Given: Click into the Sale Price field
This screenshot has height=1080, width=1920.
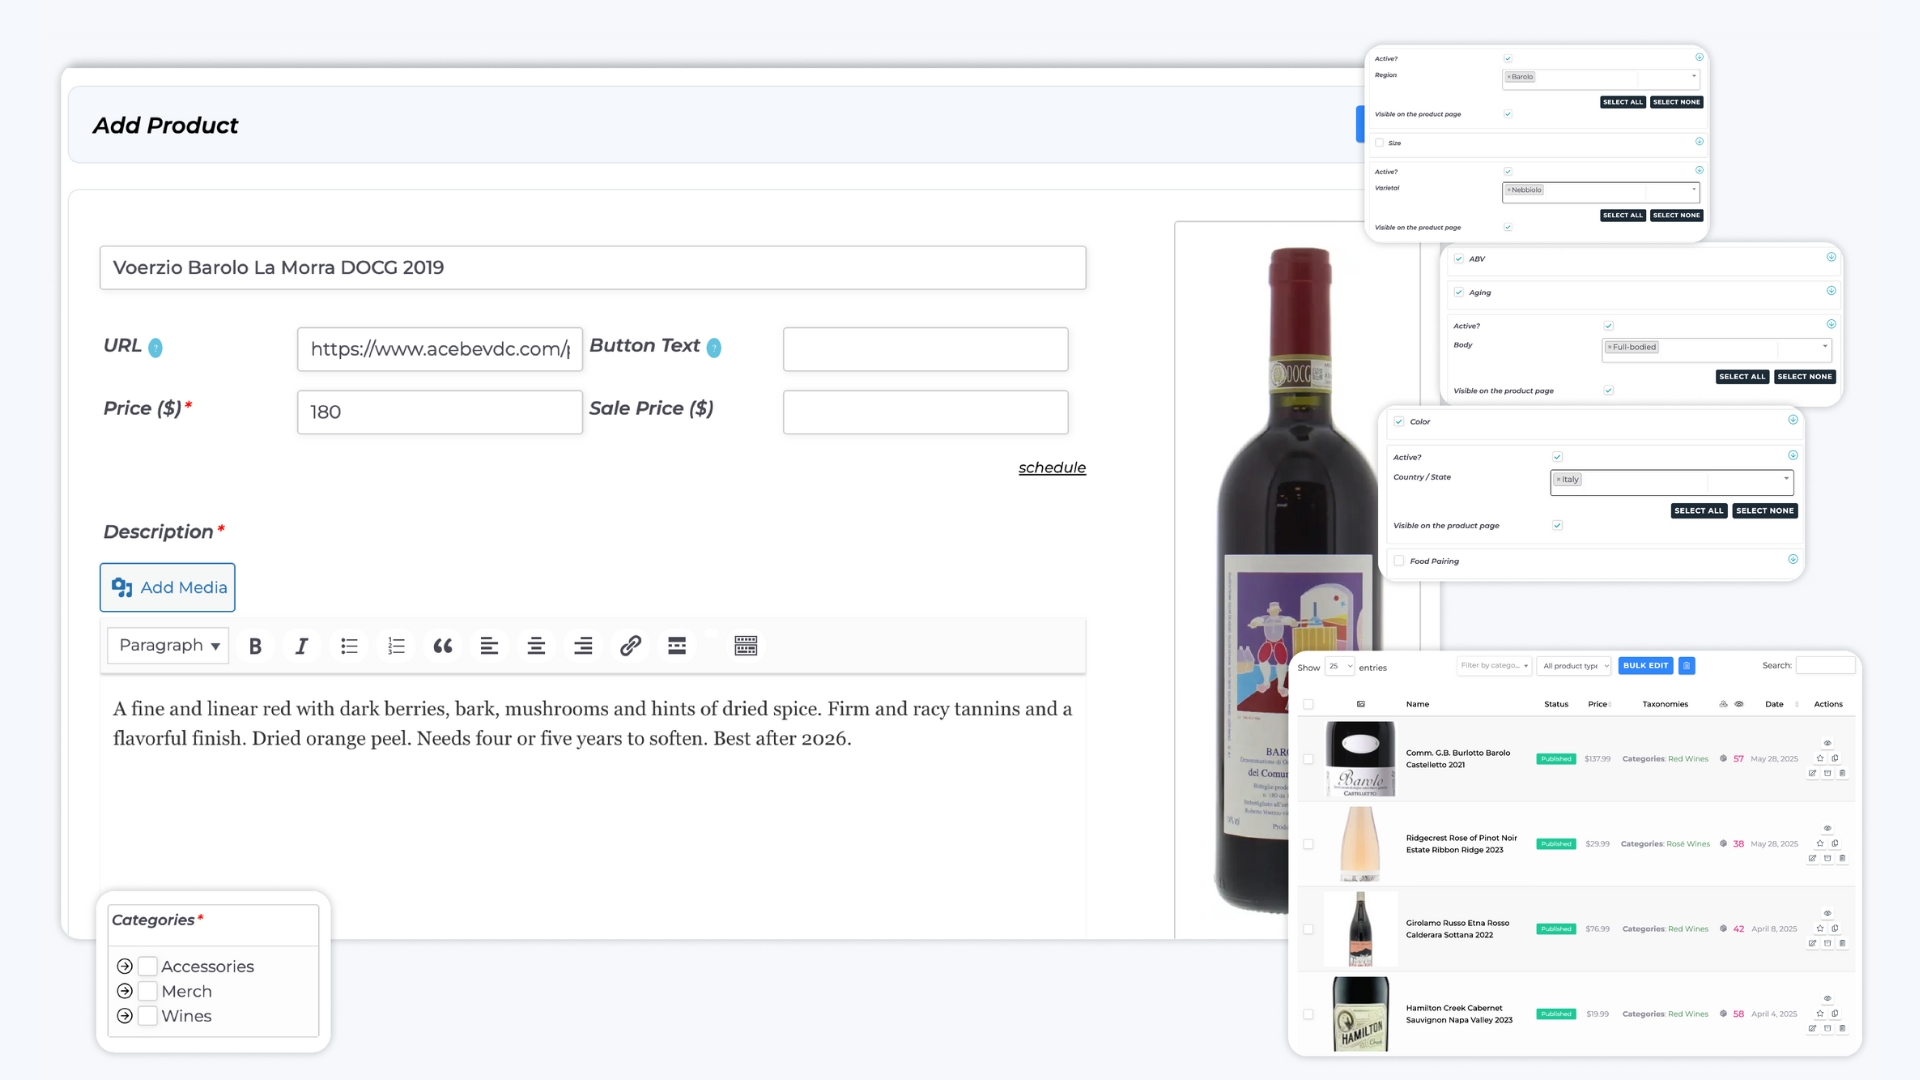Looking at the screenshot, I should coord(925,412).
